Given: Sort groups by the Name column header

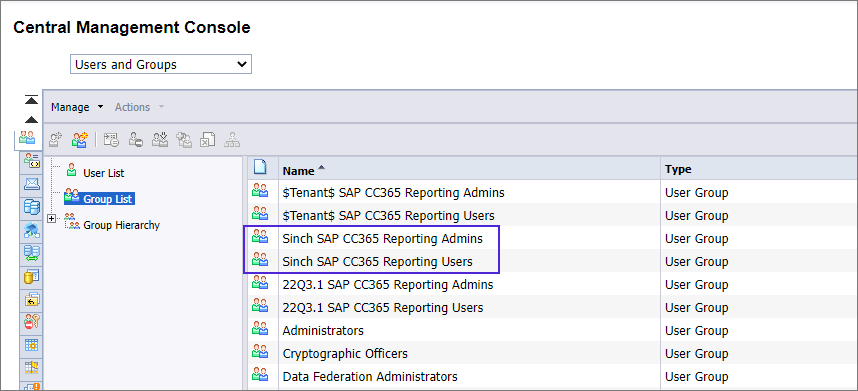Looking at the screenshot, I should 298,171.
